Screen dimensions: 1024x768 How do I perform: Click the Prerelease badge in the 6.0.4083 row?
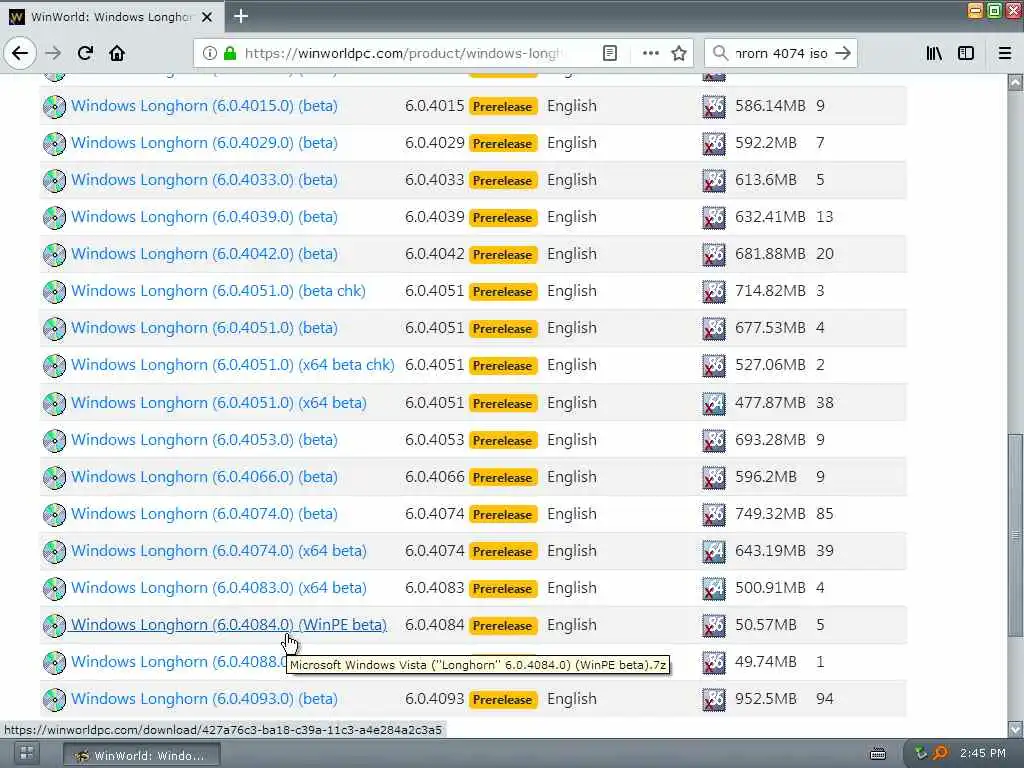click(503, 588)
